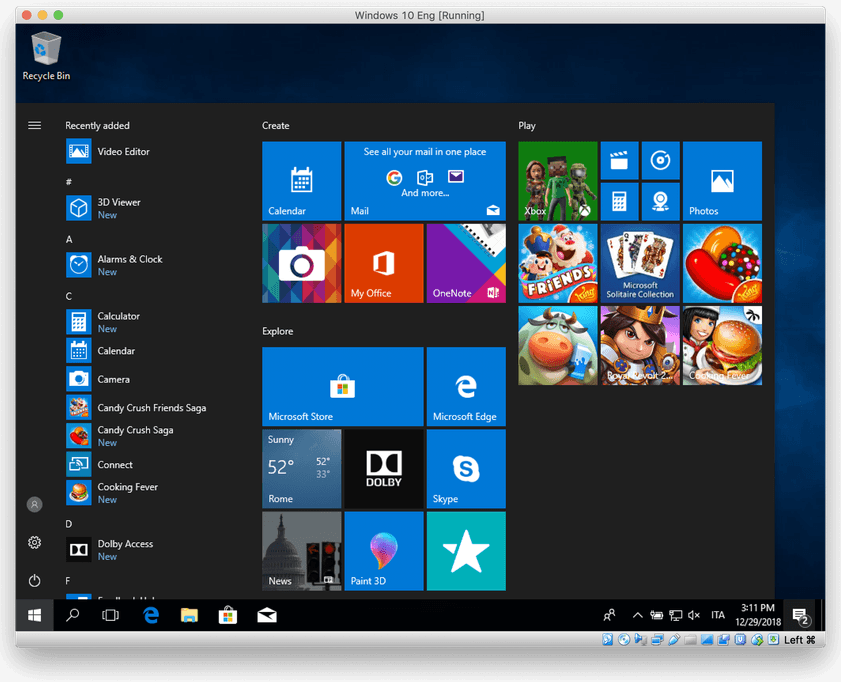
Task: Click the # section header
Action: pos(69,182)
